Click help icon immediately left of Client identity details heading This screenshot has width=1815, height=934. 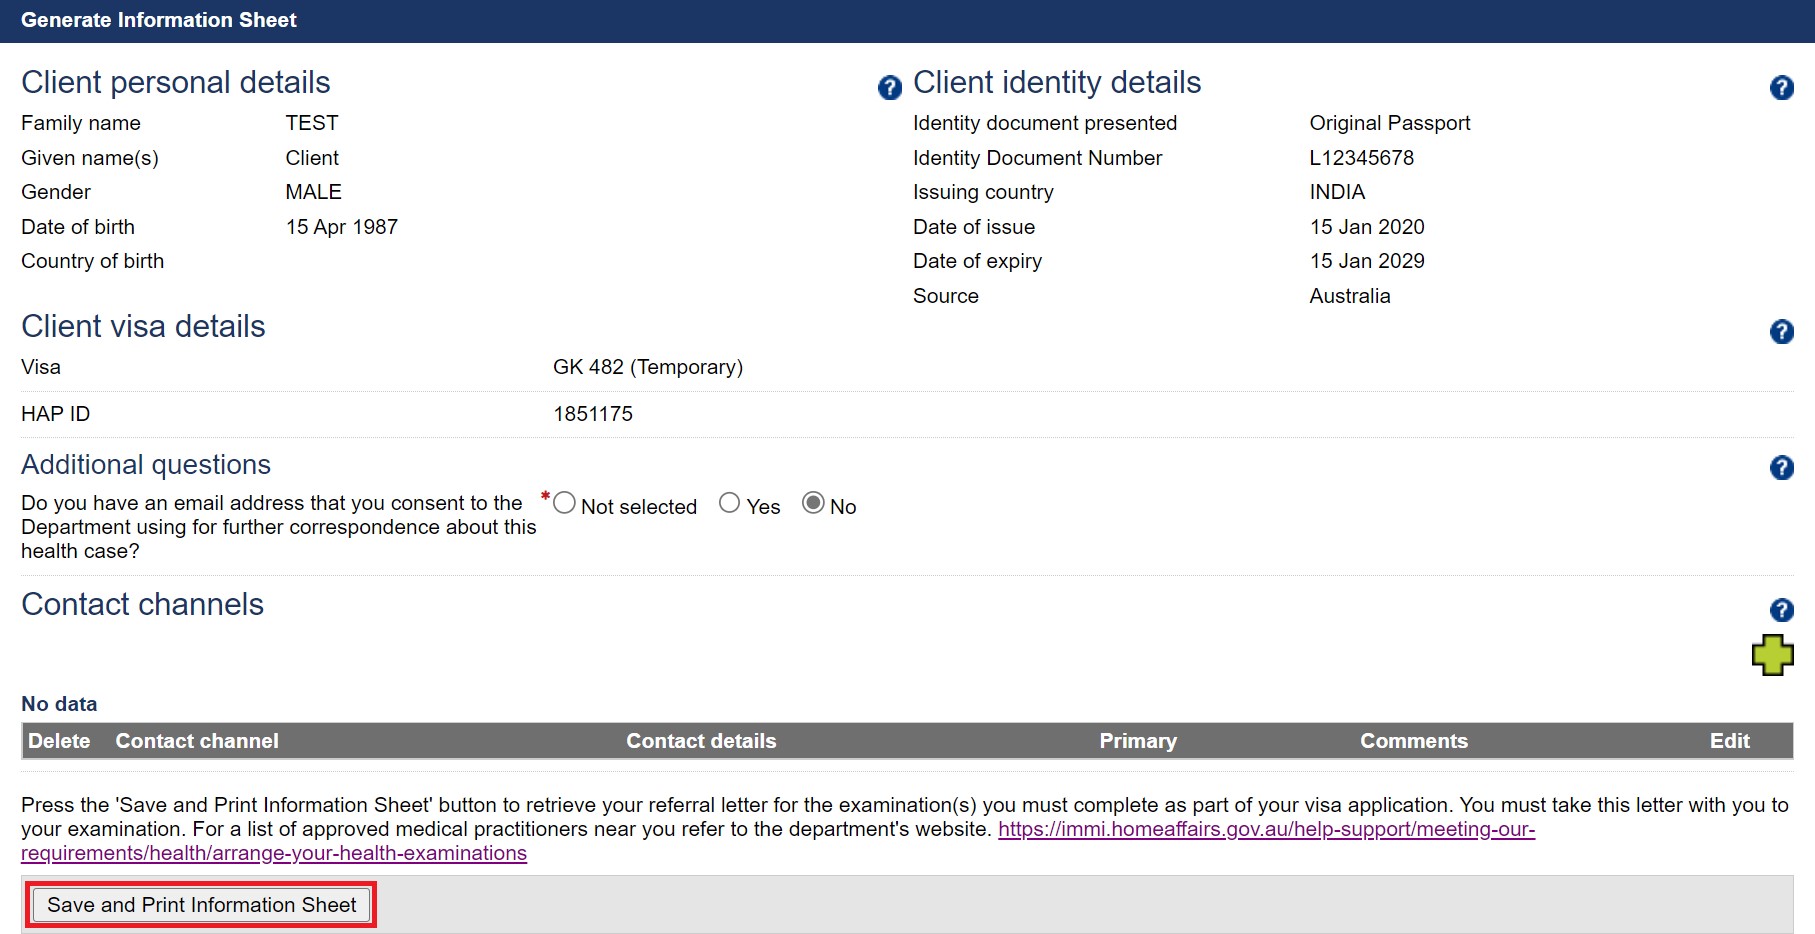click(x=889, y=88)
